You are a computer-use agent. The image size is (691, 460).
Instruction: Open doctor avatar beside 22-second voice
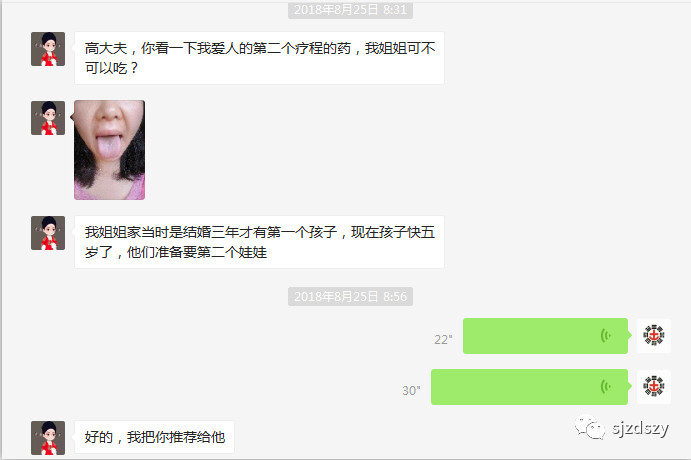pos(654,336)
